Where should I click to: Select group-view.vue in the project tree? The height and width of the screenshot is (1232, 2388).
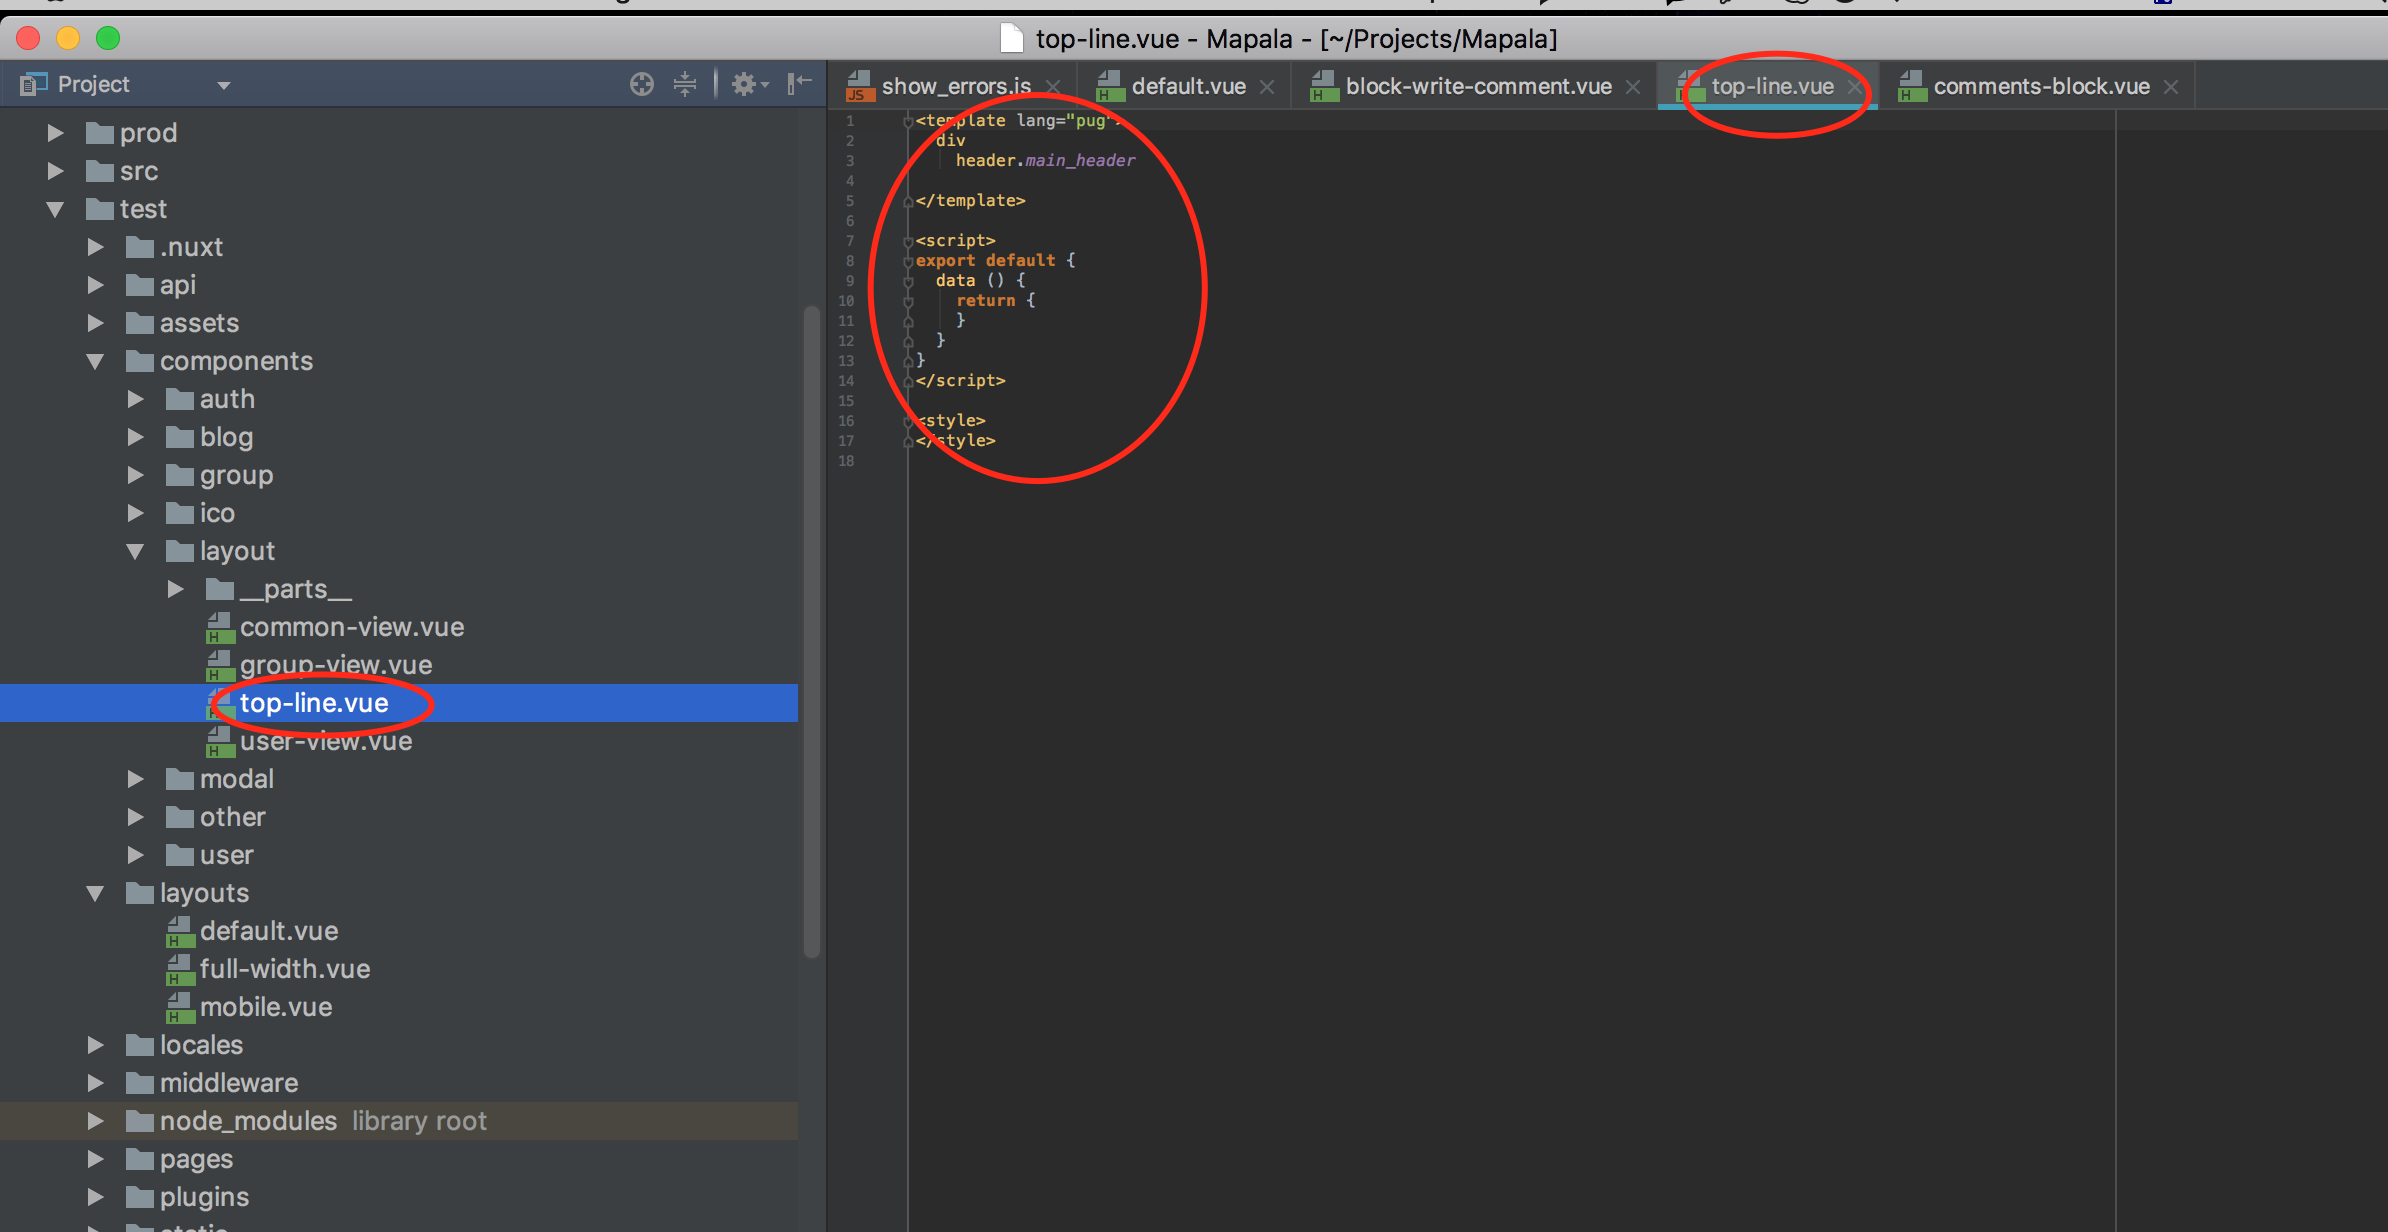point(336,665)
